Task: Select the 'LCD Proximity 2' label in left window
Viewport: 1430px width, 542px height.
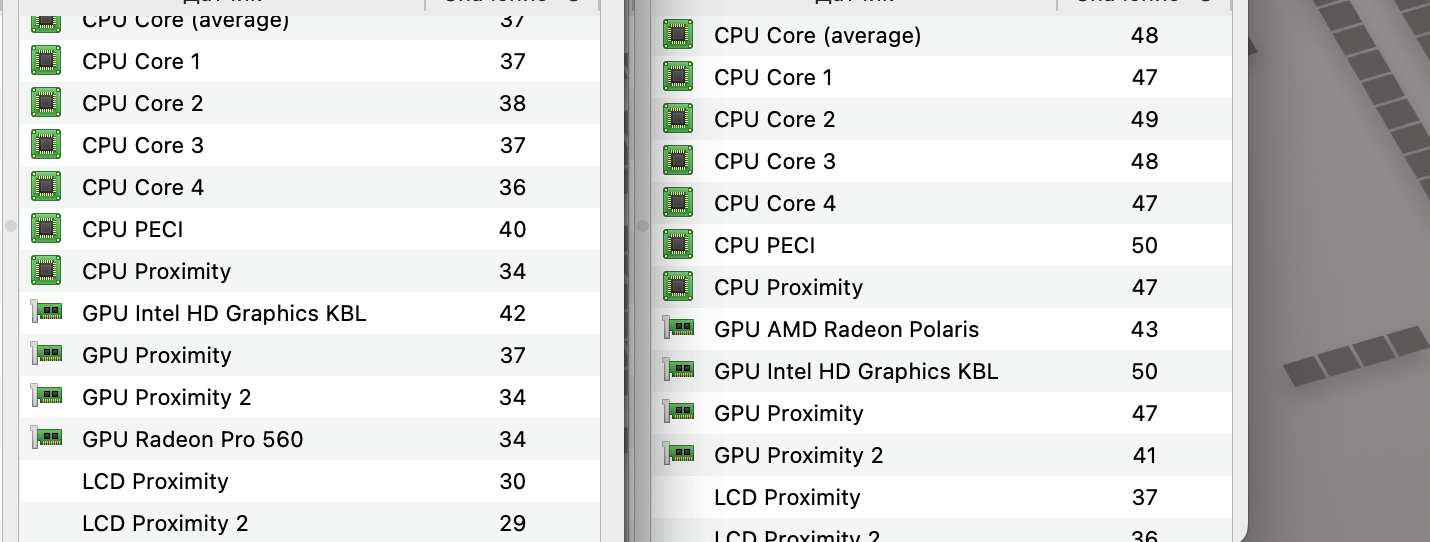Action: (165, 523)
